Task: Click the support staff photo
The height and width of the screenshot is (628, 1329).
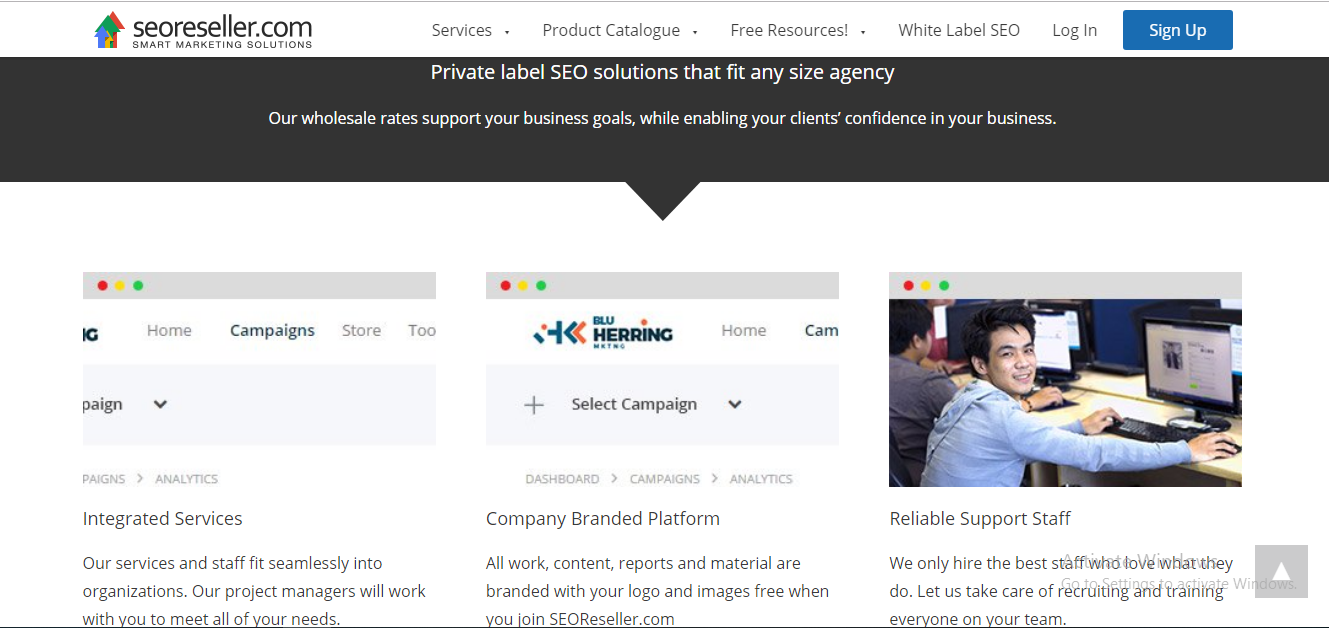Action: 1065,392
